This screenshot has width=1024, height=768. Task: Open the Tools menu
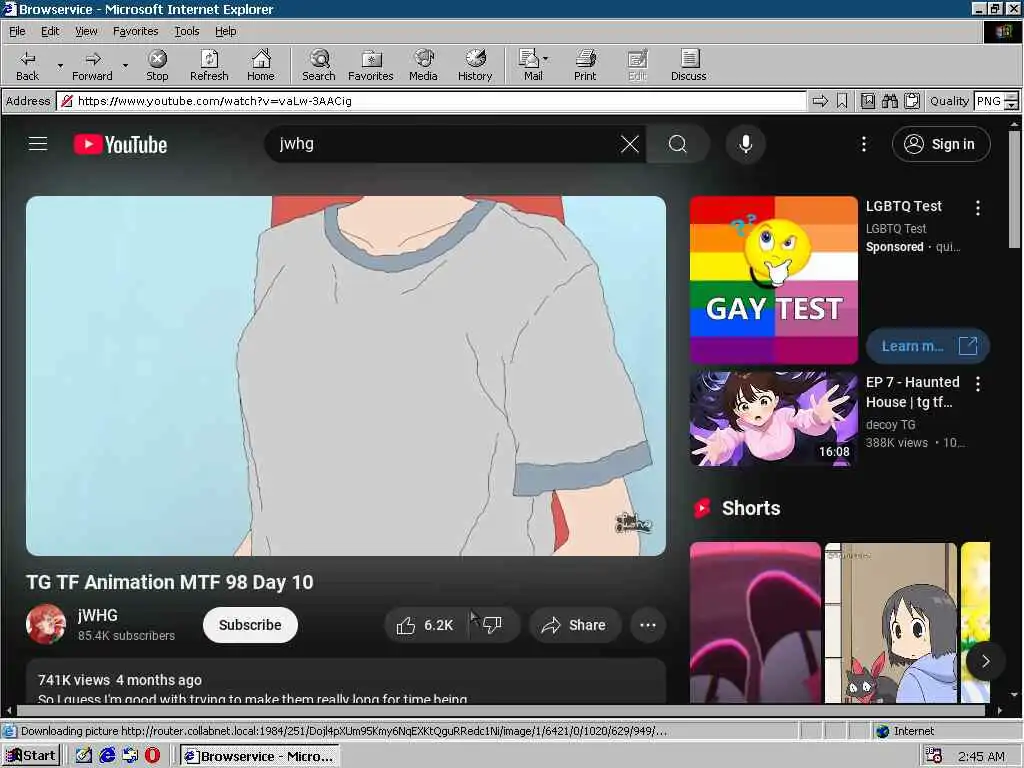click(x=186, y=31)
